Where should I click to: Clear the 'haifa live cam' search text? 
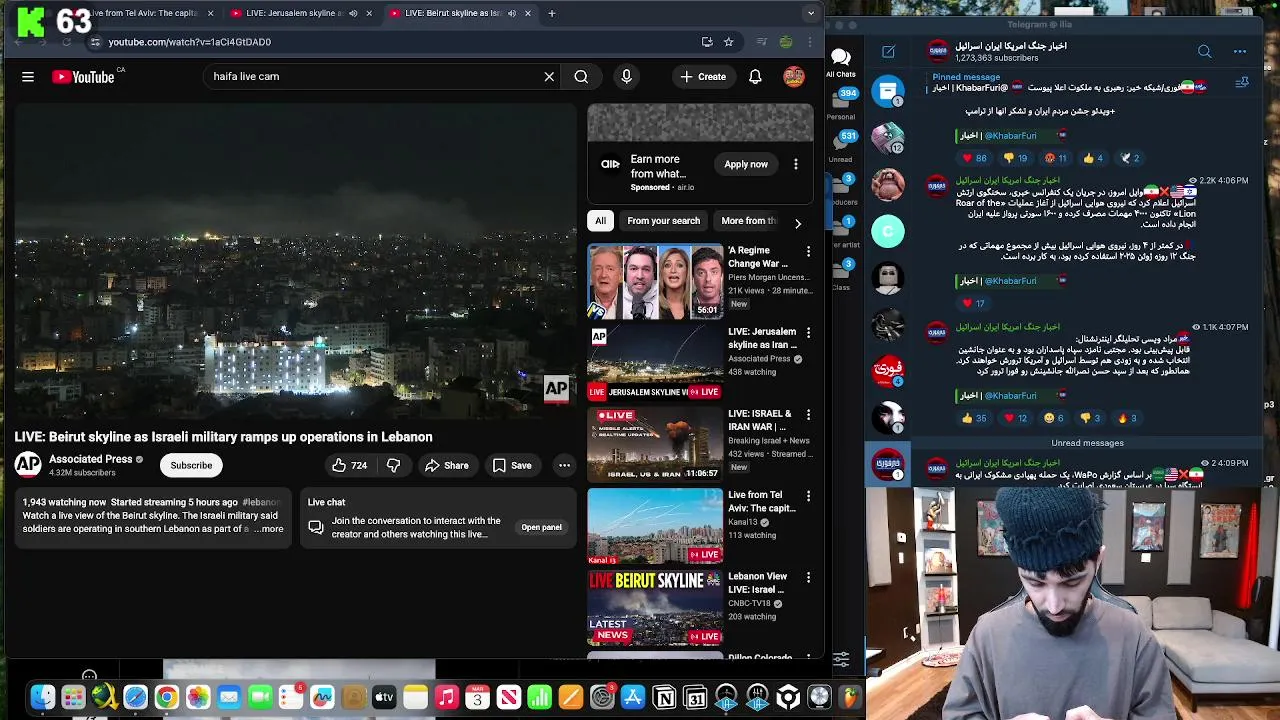(x=549, y=76)
